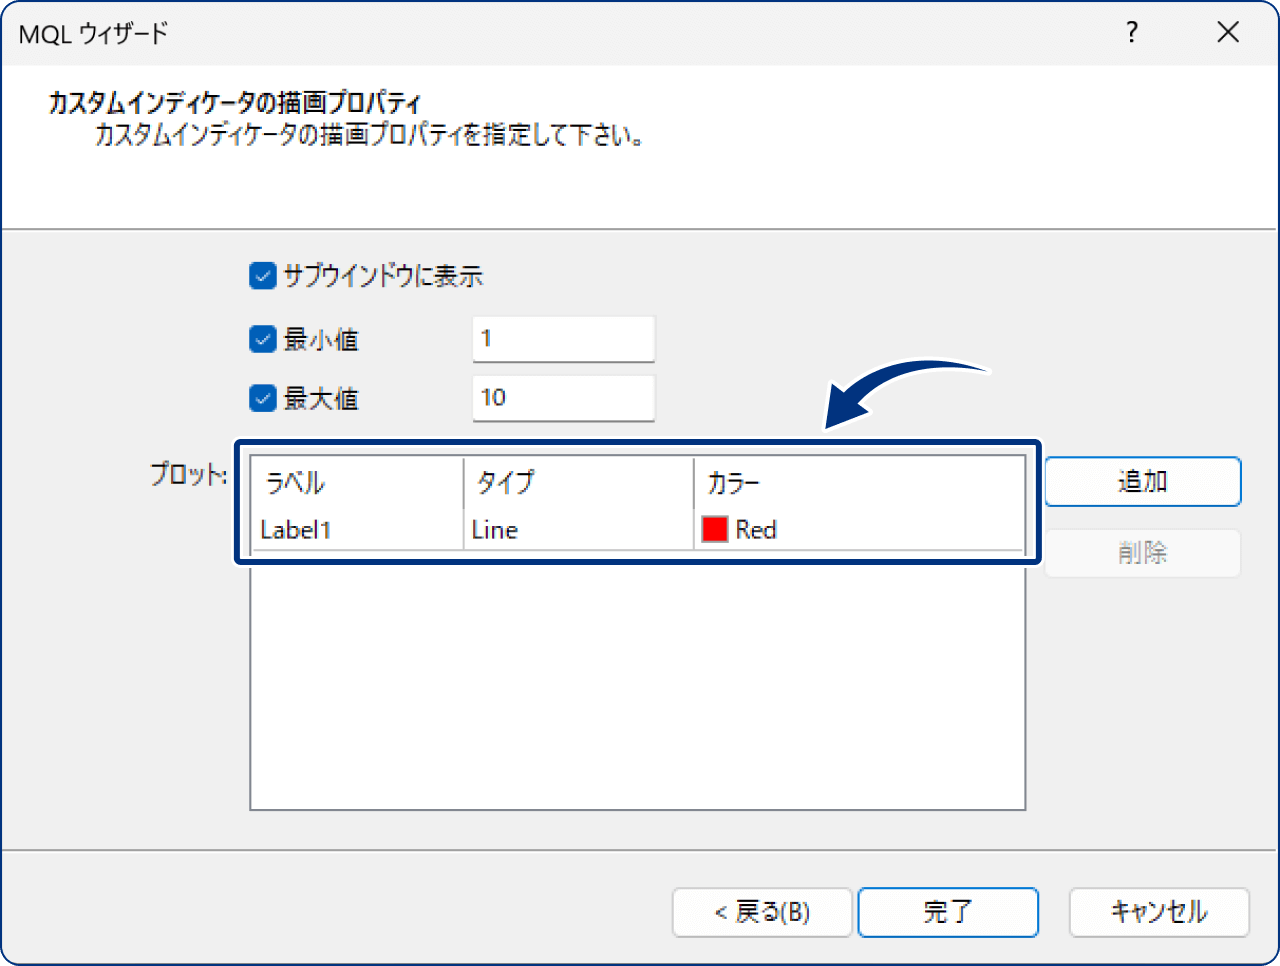Disable the 最小値 checkbox
Viewport: 1280px width, 966px height.
point(261,339)
